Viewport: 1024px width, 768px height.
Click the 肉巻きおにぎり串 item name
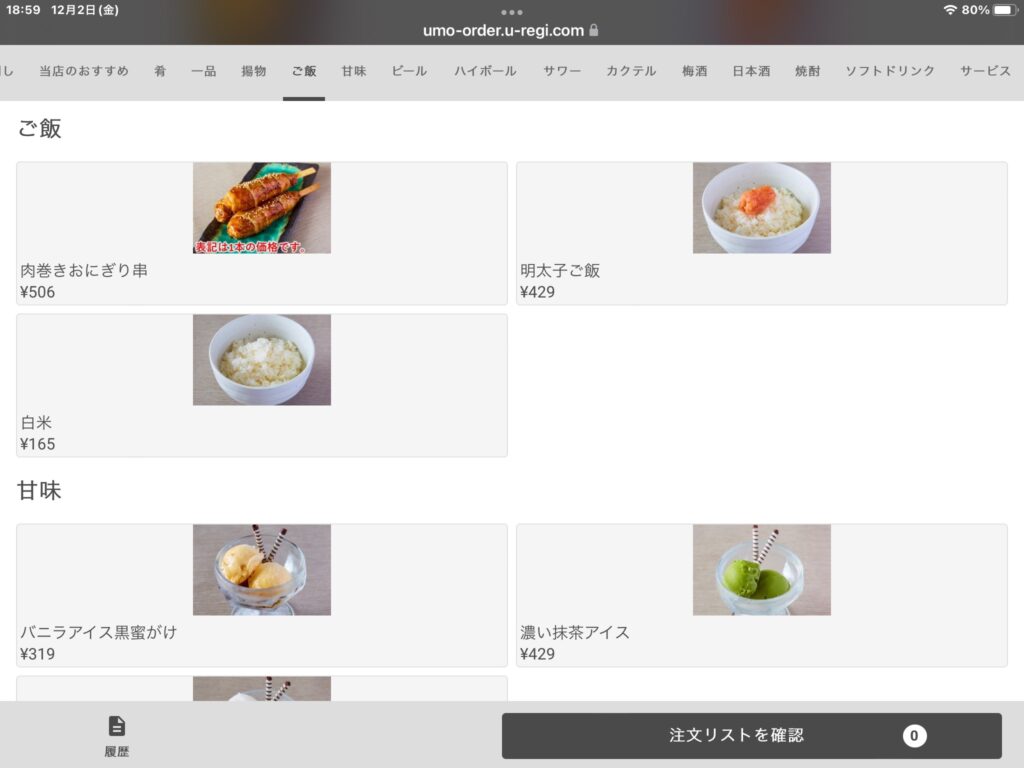[x=84, y=270]
